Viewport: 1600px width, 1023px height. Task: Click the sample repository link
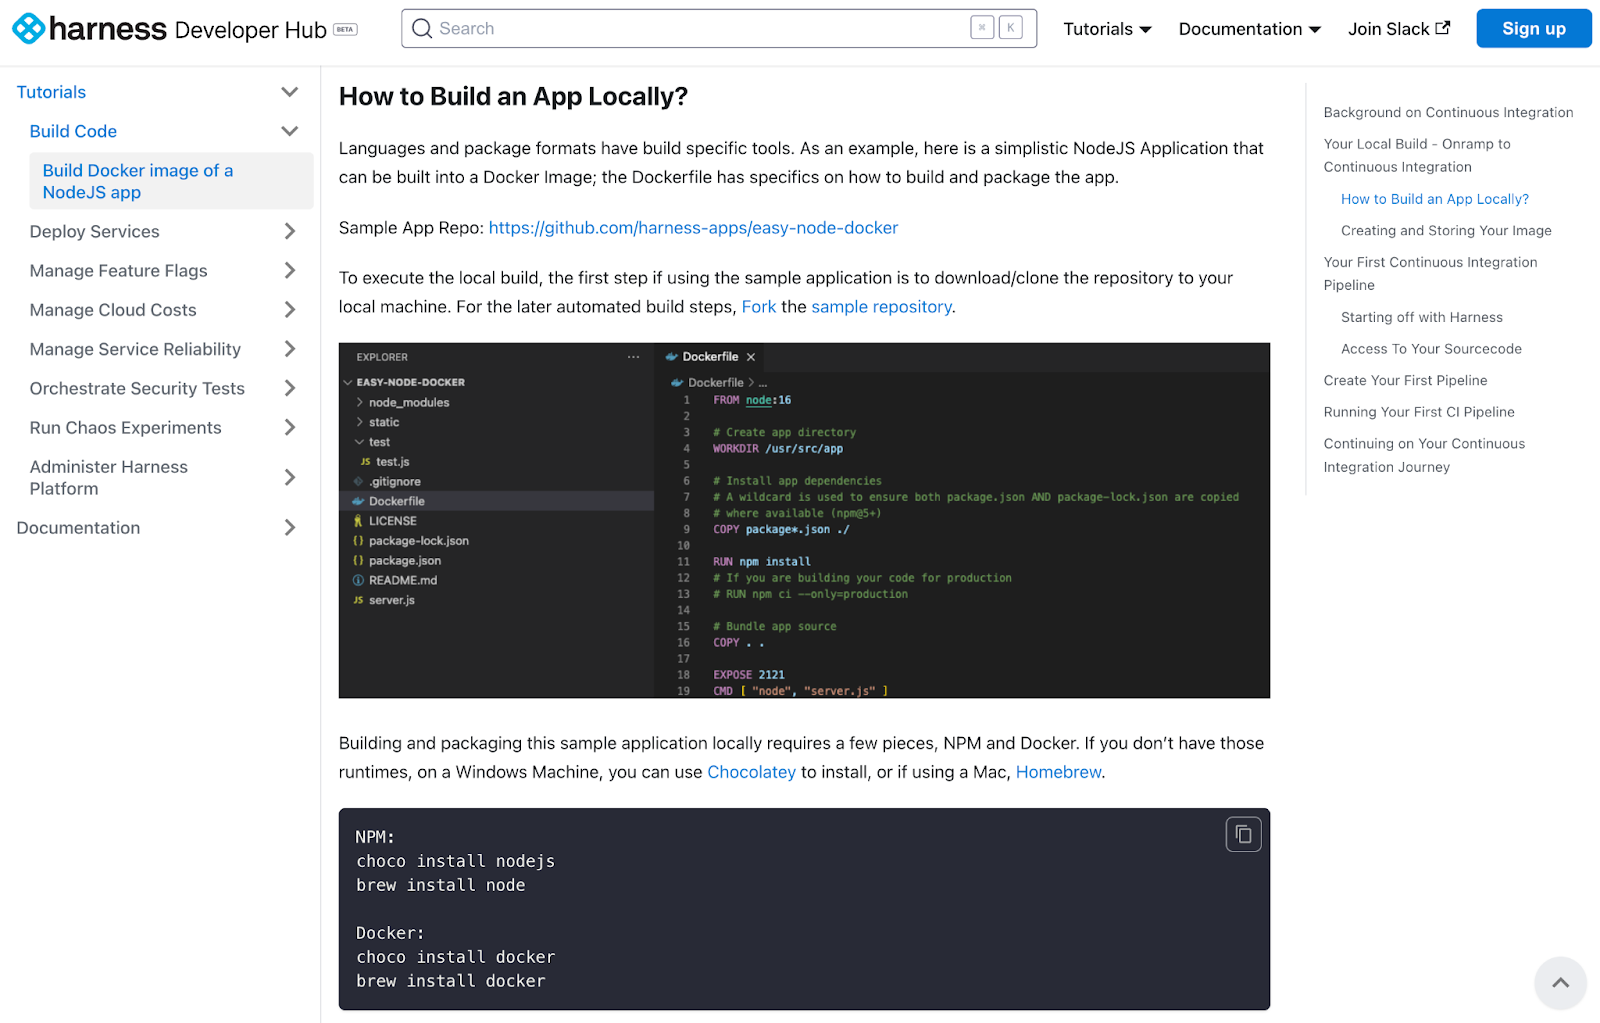point(881,307)
